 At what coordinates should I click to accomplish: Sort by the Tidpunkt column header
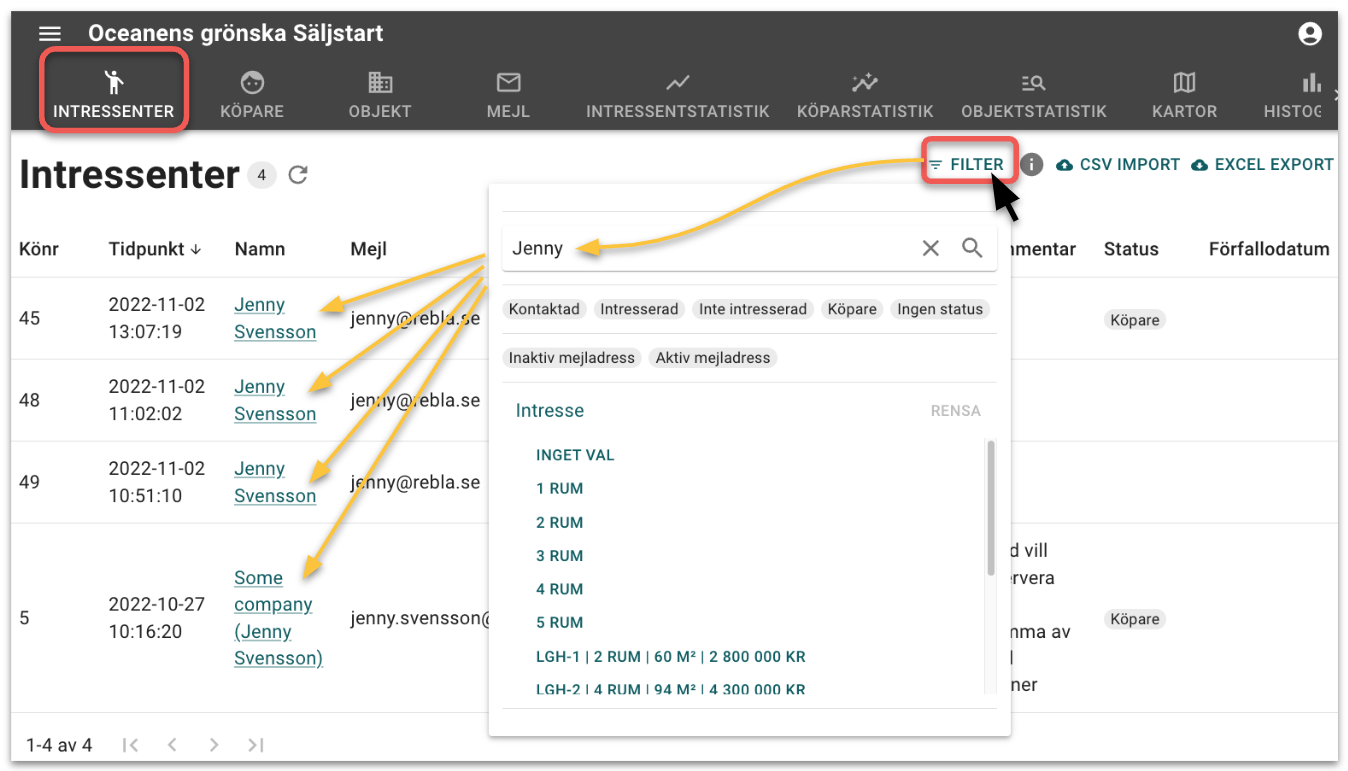click(146, 249)
